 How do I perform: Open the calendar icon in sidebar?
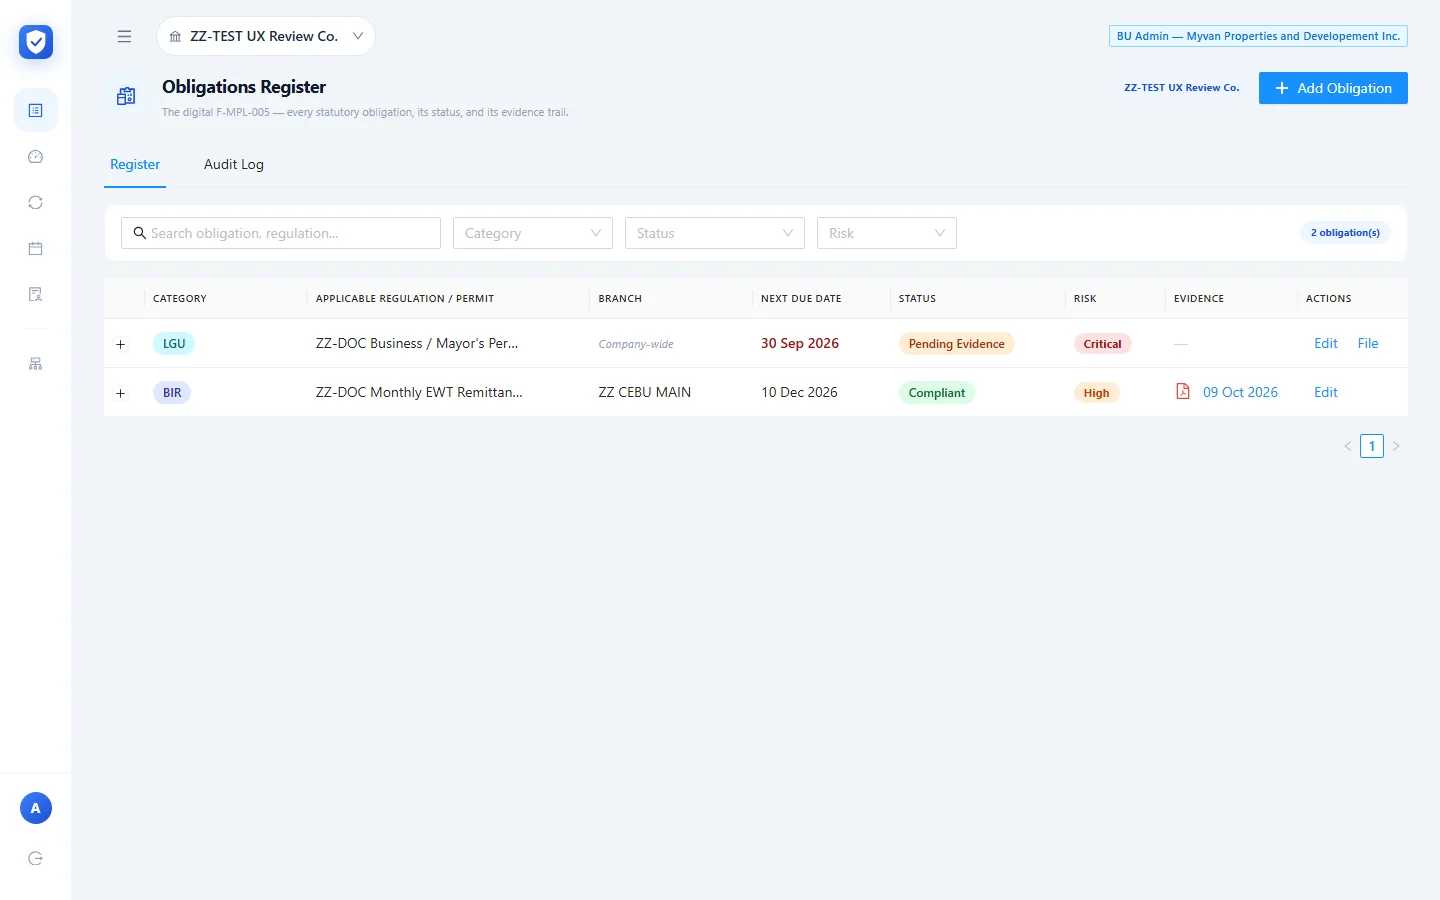(x=36, y=248)
